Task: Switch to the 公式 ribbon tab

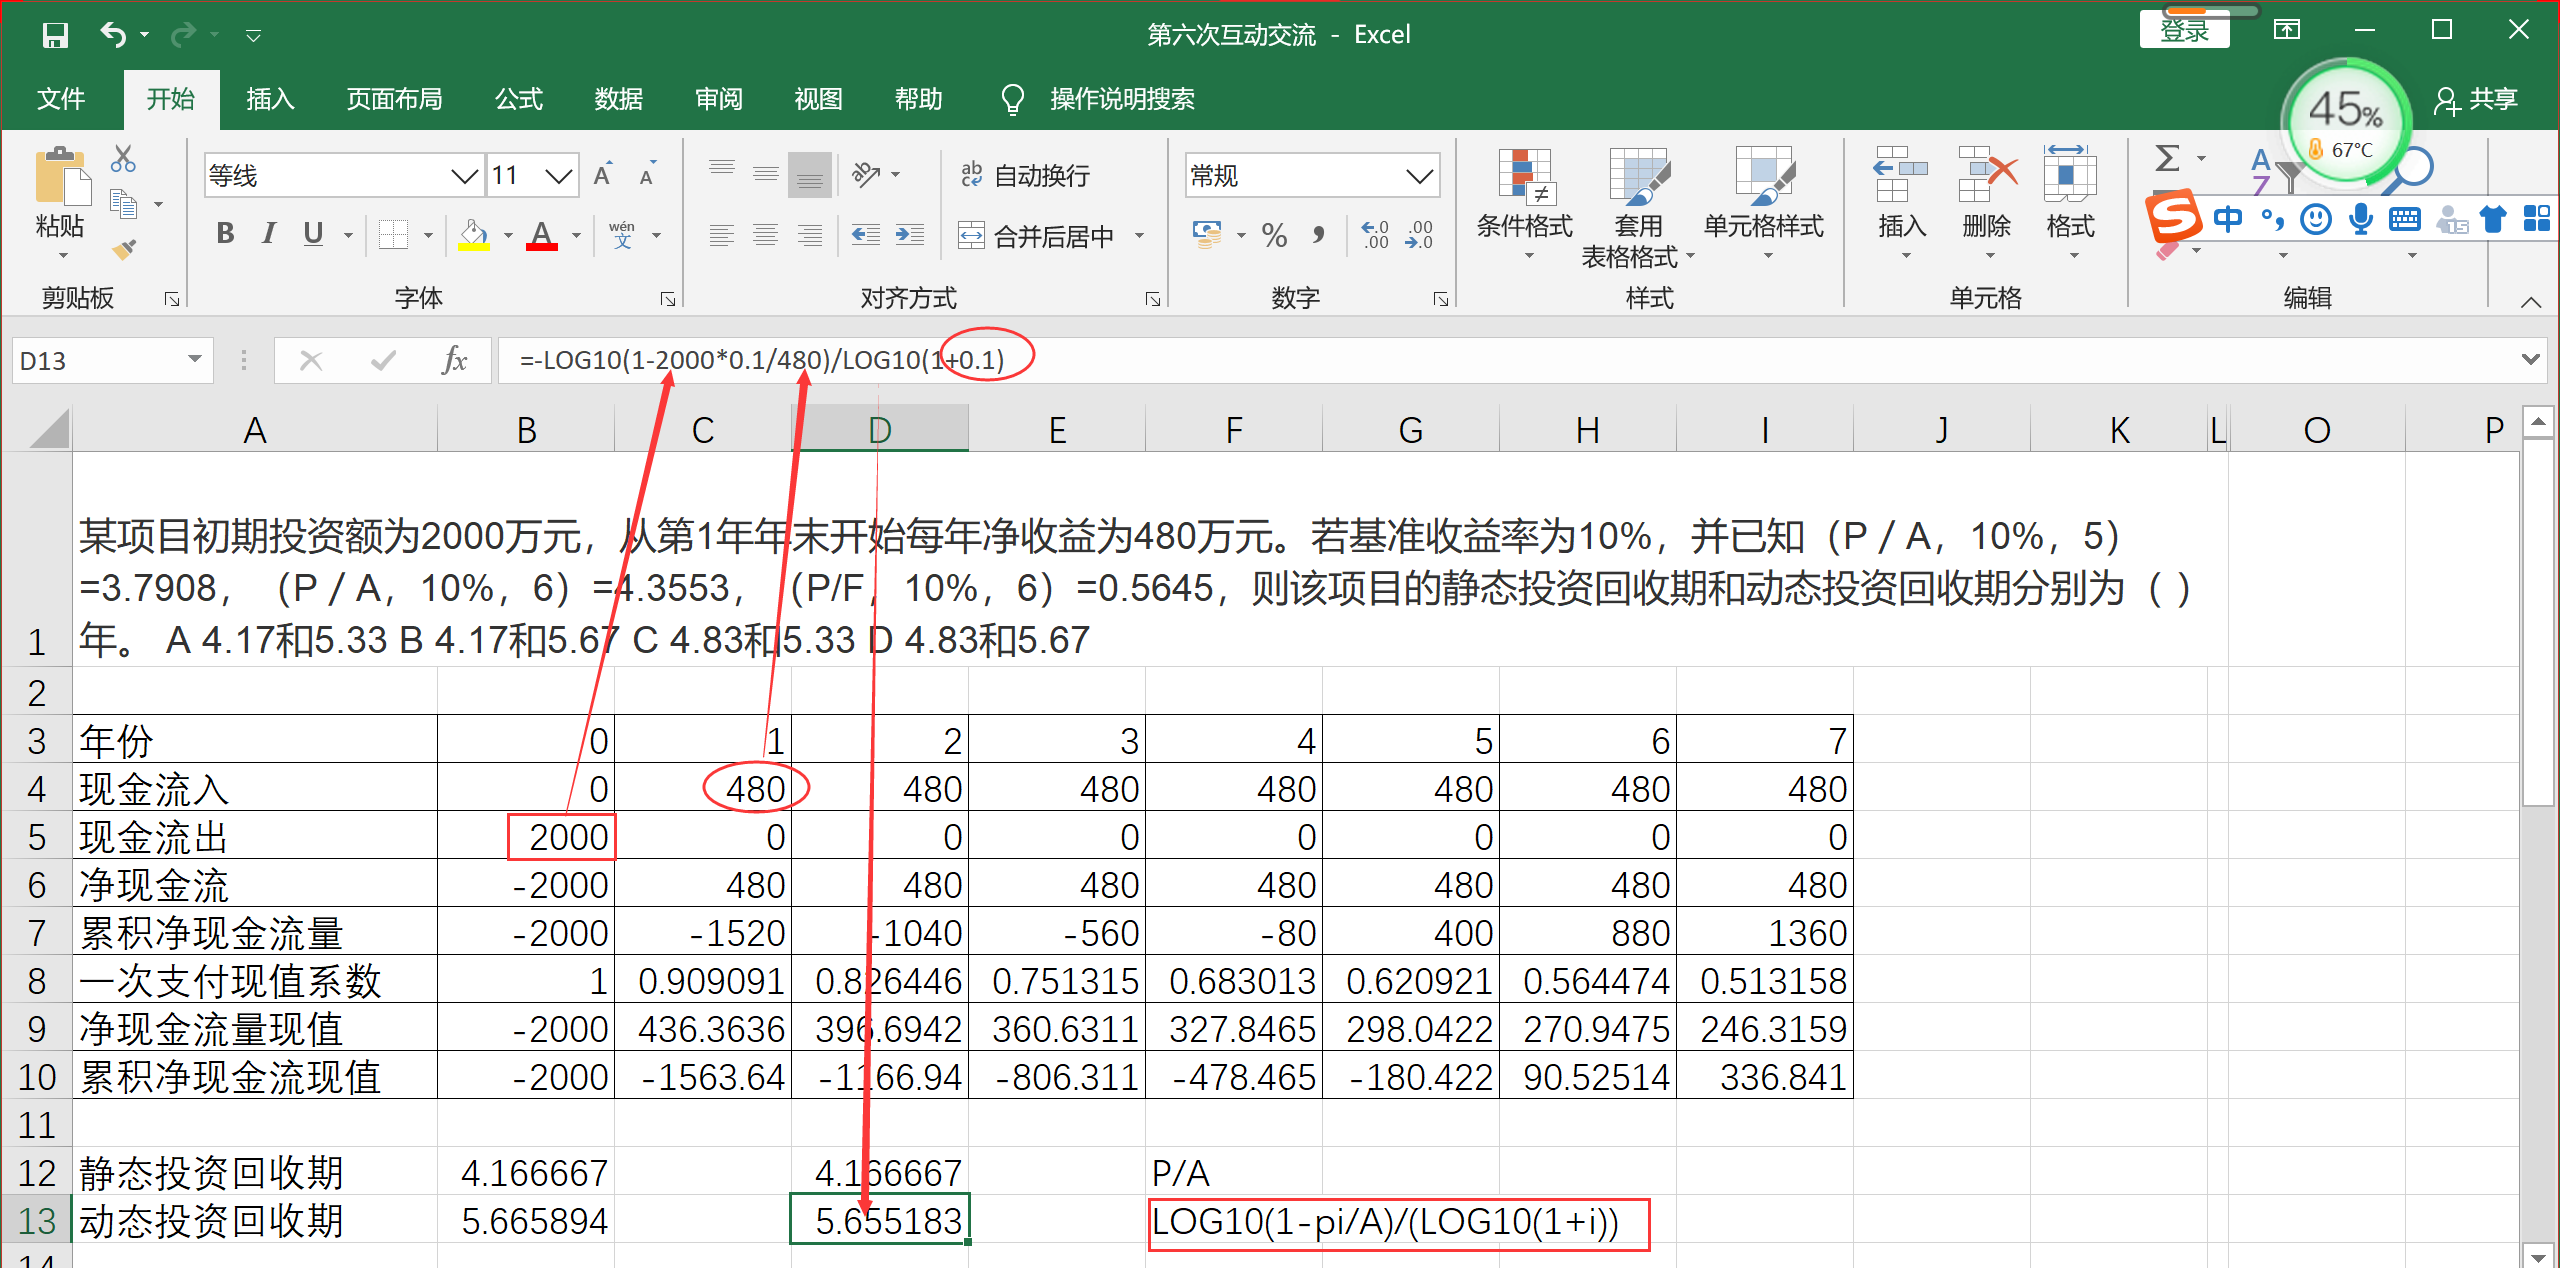Action: click(519, 99)
